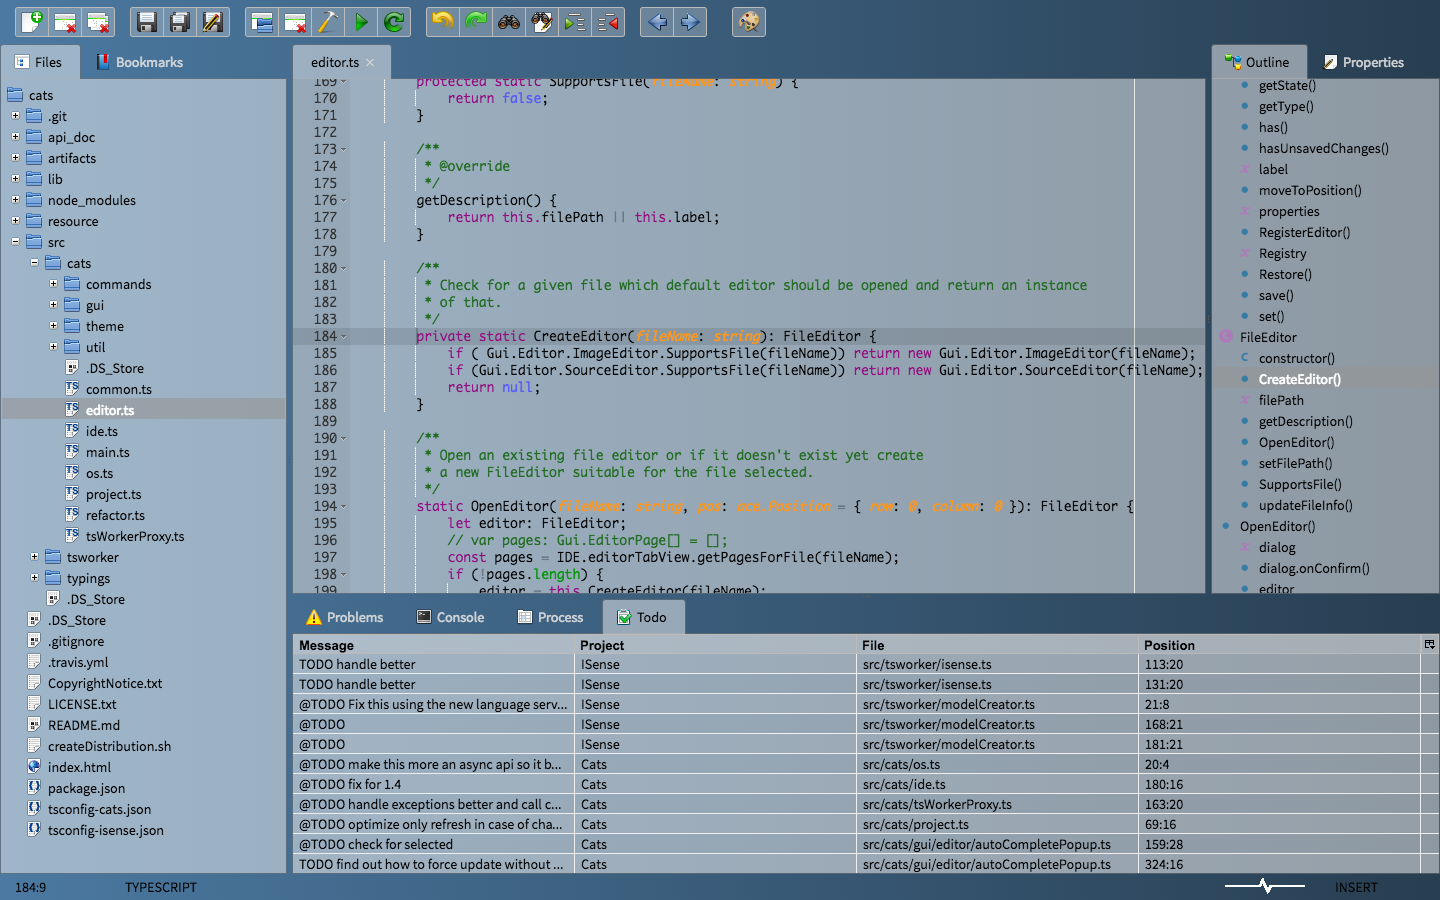Select hasUnsavedChanges() in the Outline

1324,148
